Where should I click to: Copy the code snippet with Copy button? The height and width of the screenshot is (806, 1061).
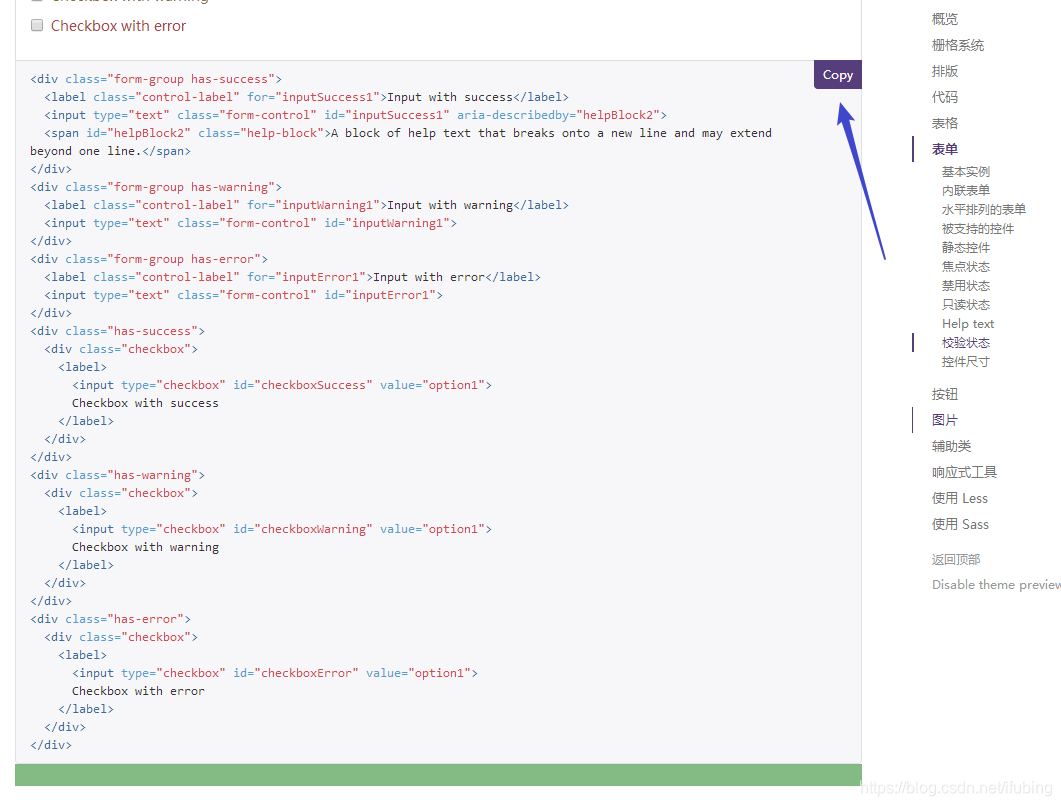click(x=838, y=75)
